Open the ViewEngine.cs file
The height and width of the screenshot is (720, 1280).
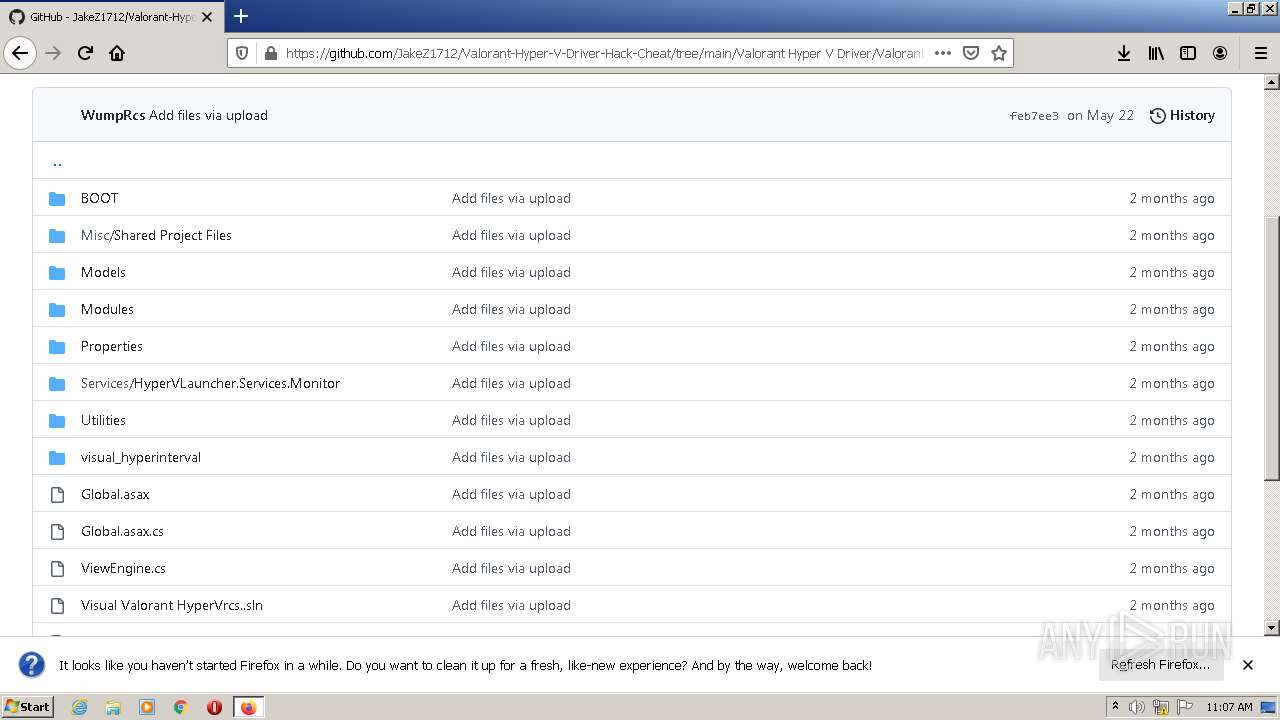(x=123, y=568)
